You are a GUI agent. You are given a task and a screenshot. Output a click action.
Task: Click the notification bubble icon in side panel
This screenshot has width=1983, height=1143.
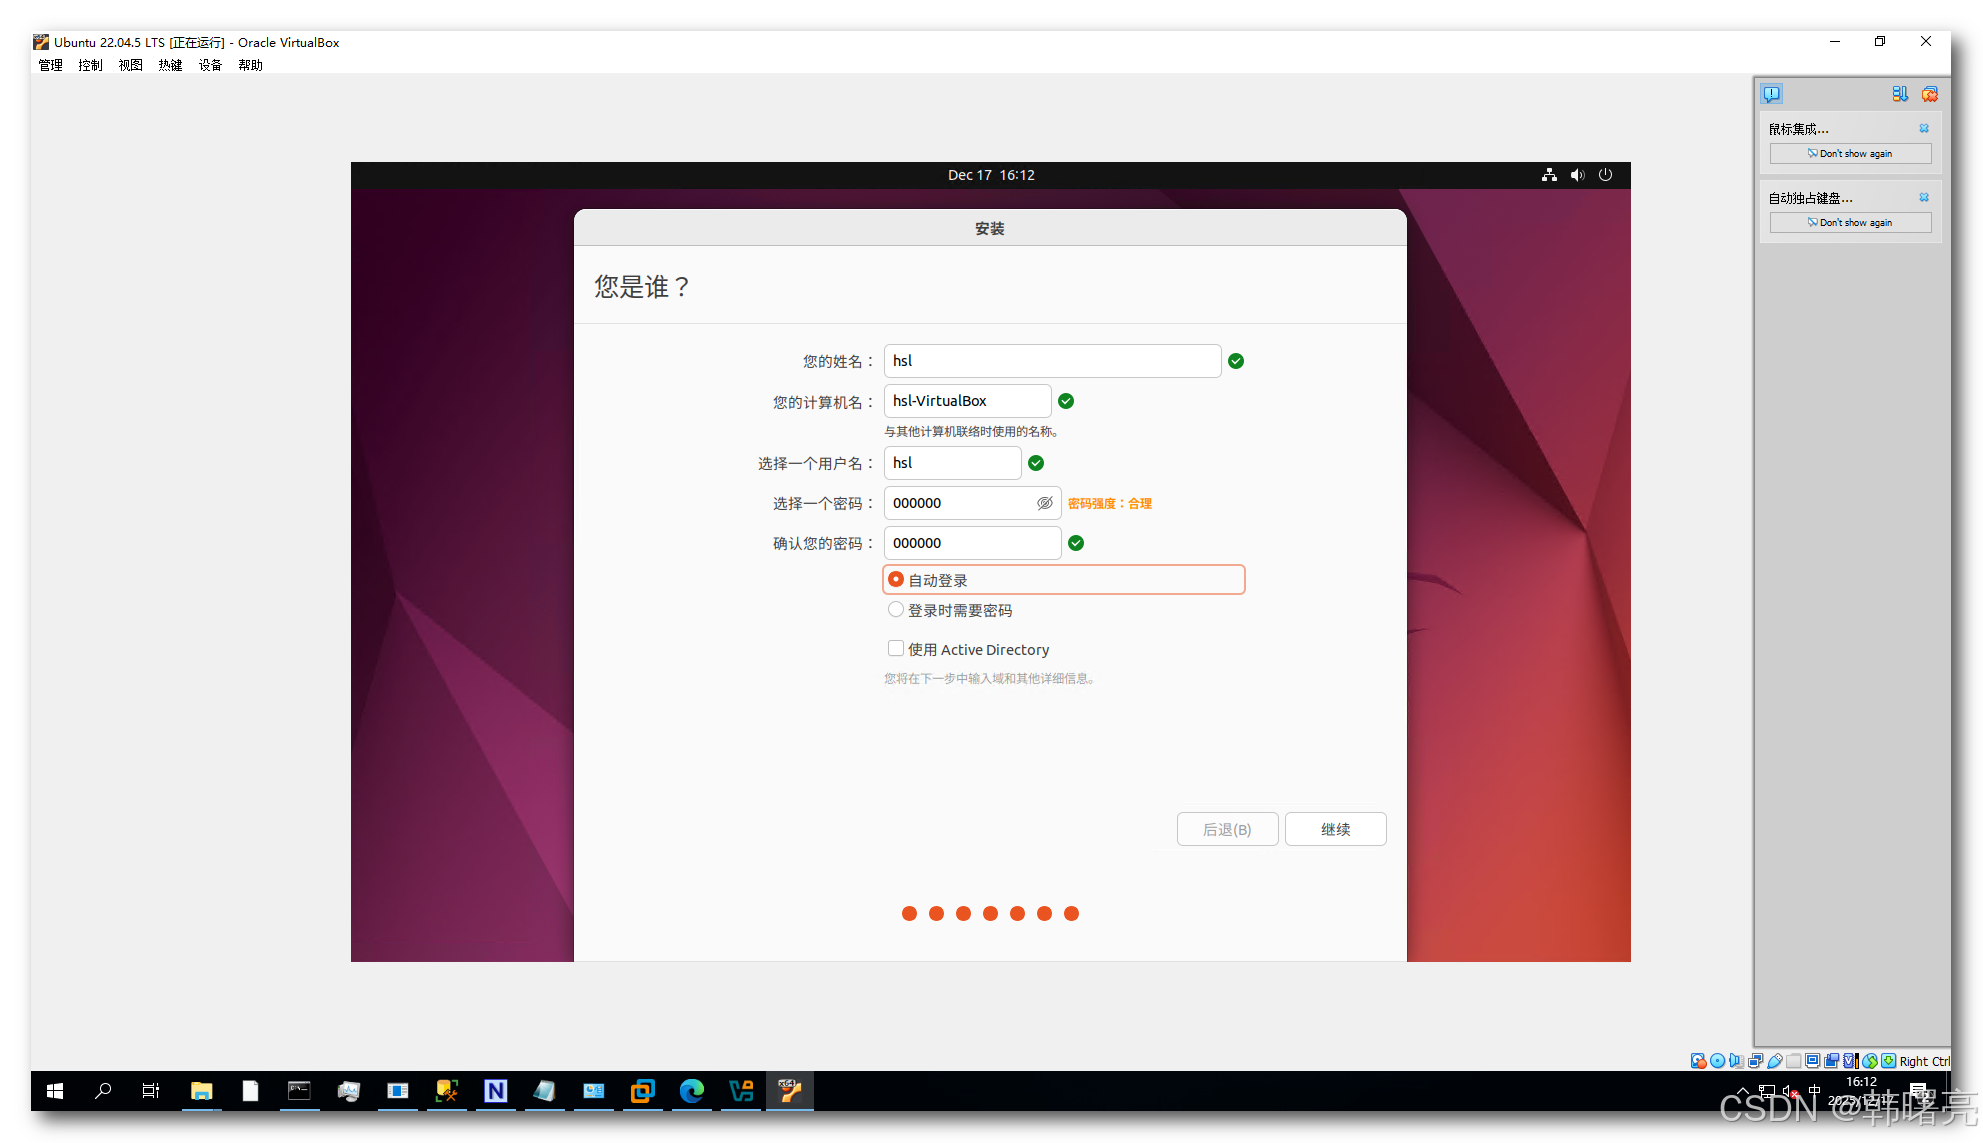click(1771, 93)
